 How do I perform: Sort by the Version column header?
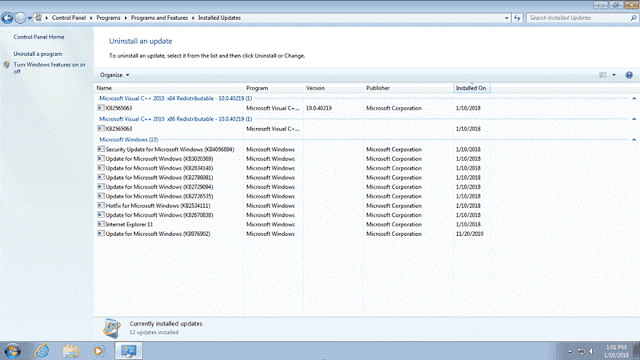click(x=333, y=88)
